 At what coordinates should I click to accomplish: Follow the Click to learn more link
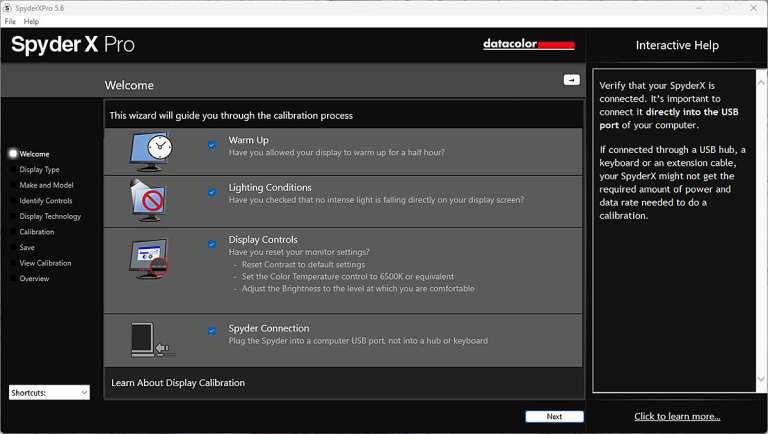click(677, 416)
